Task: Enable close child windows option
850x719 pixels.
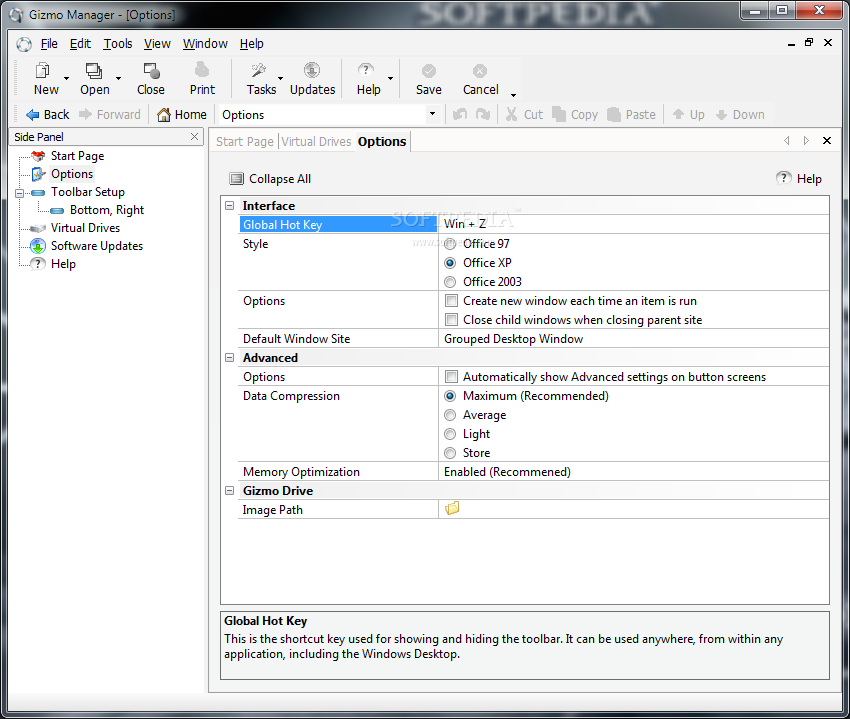Action: (x=451, y=319)
